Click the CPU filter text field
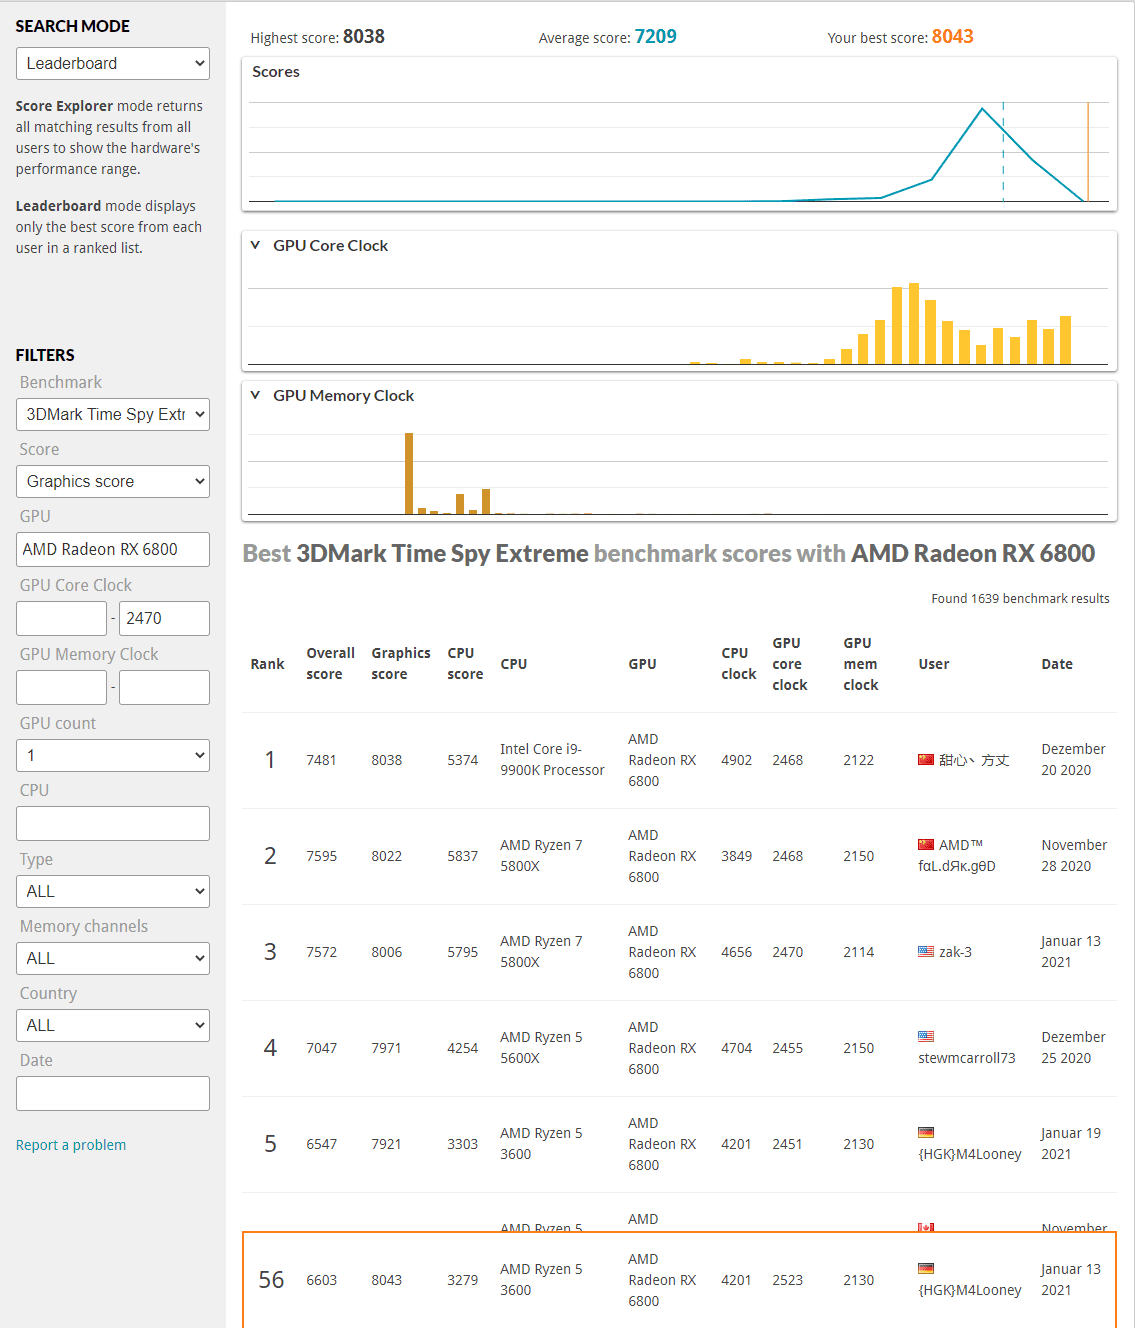The image size is (1135, 1328). point(113,823)
